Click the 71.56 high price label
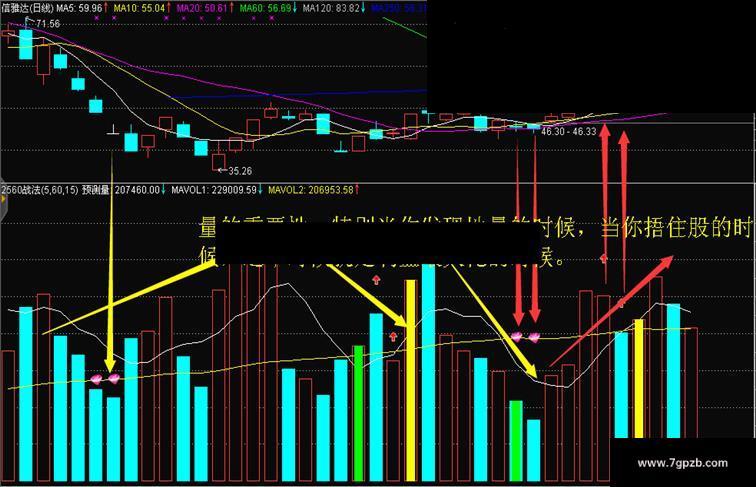The width and height of the screenshot is (756, 487). (x=48, y=24)
